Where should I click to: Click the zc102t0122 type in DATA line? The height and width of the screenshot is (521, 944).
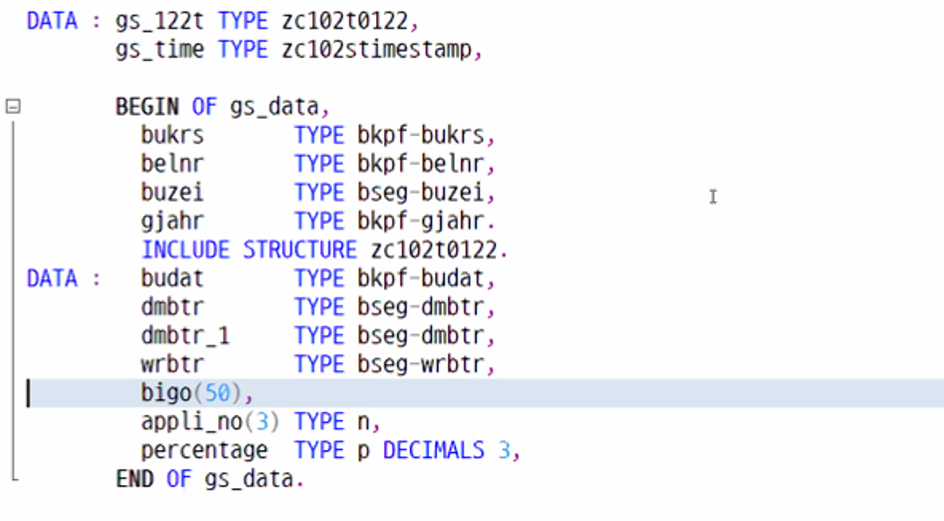click(x=345, y=22)
